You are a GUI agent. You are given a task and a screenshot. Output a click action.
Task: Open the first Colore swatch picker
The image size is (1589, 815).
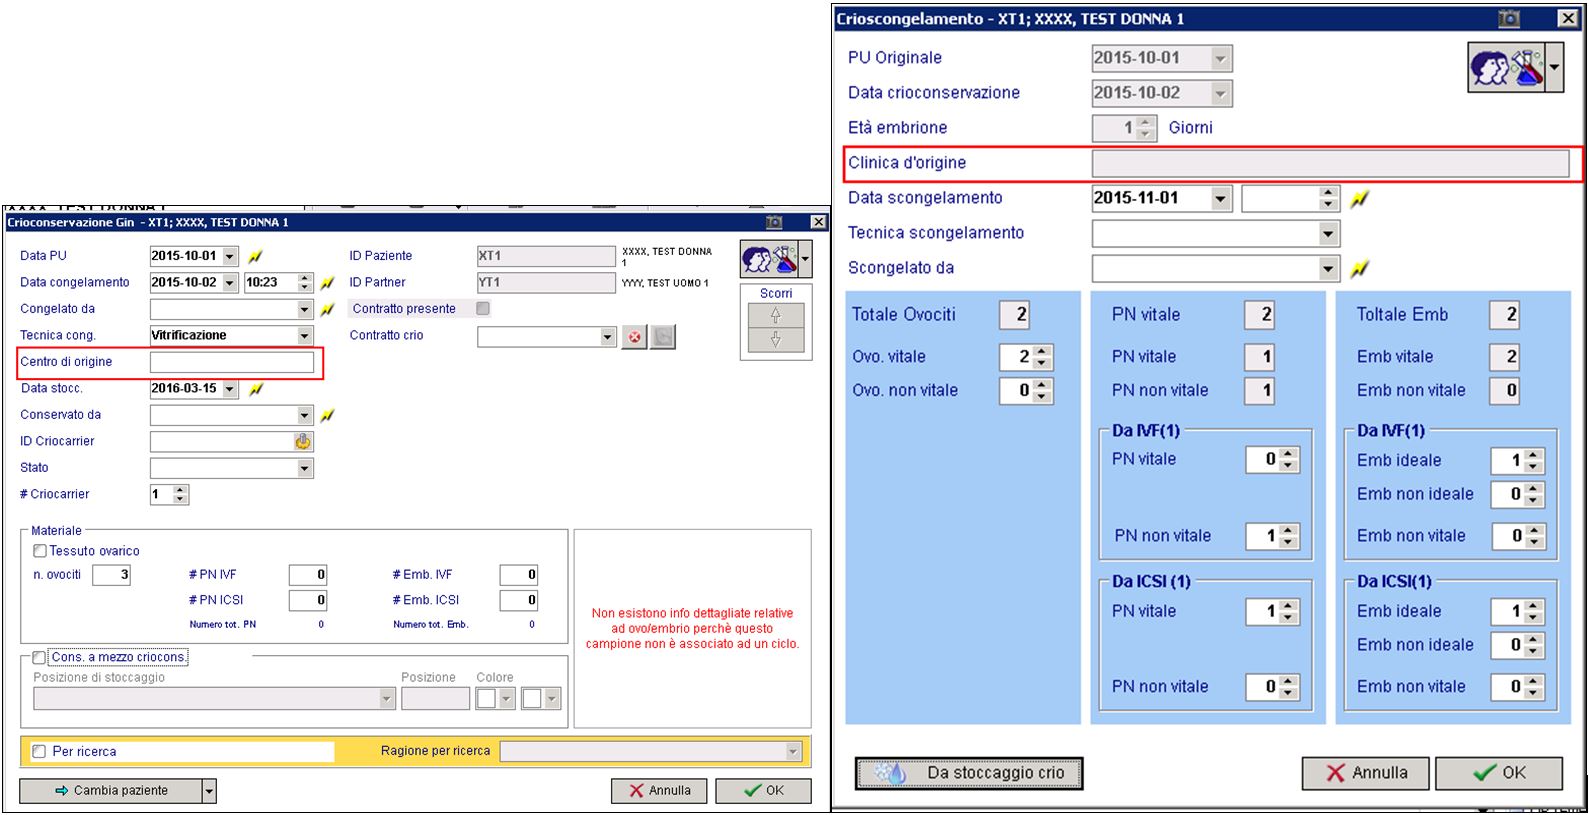pyautogui.click(x=506, y=699)
